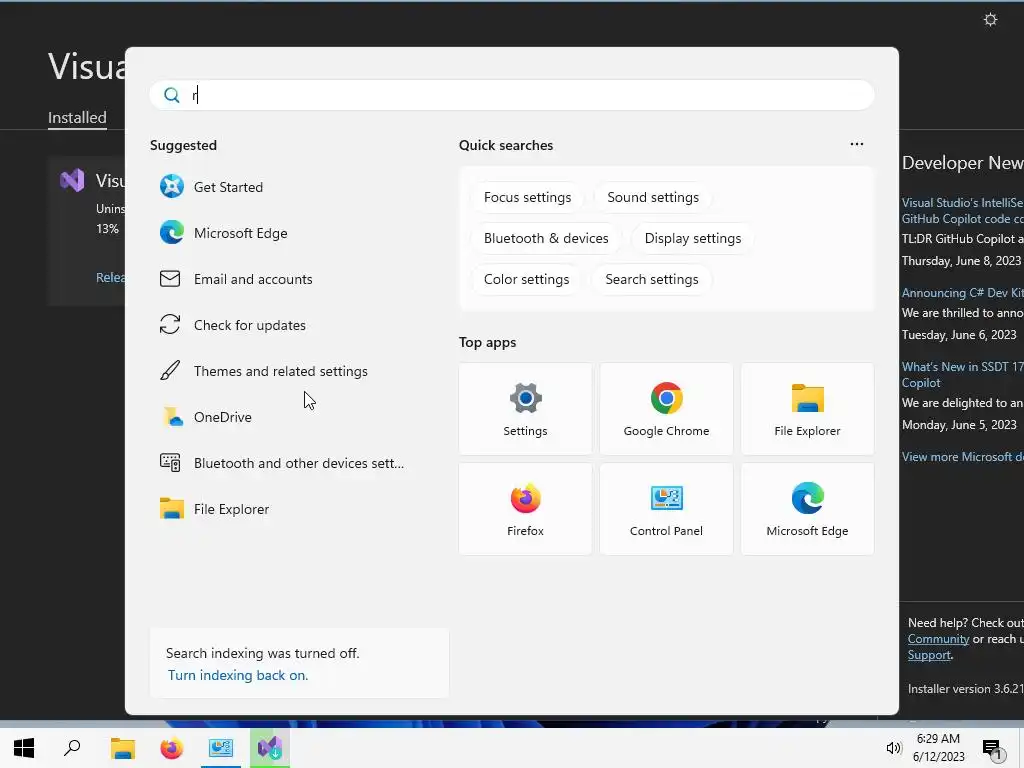
Task: Launch Microsoft Edge tile in Top apps
Action: tap(807, 509)
